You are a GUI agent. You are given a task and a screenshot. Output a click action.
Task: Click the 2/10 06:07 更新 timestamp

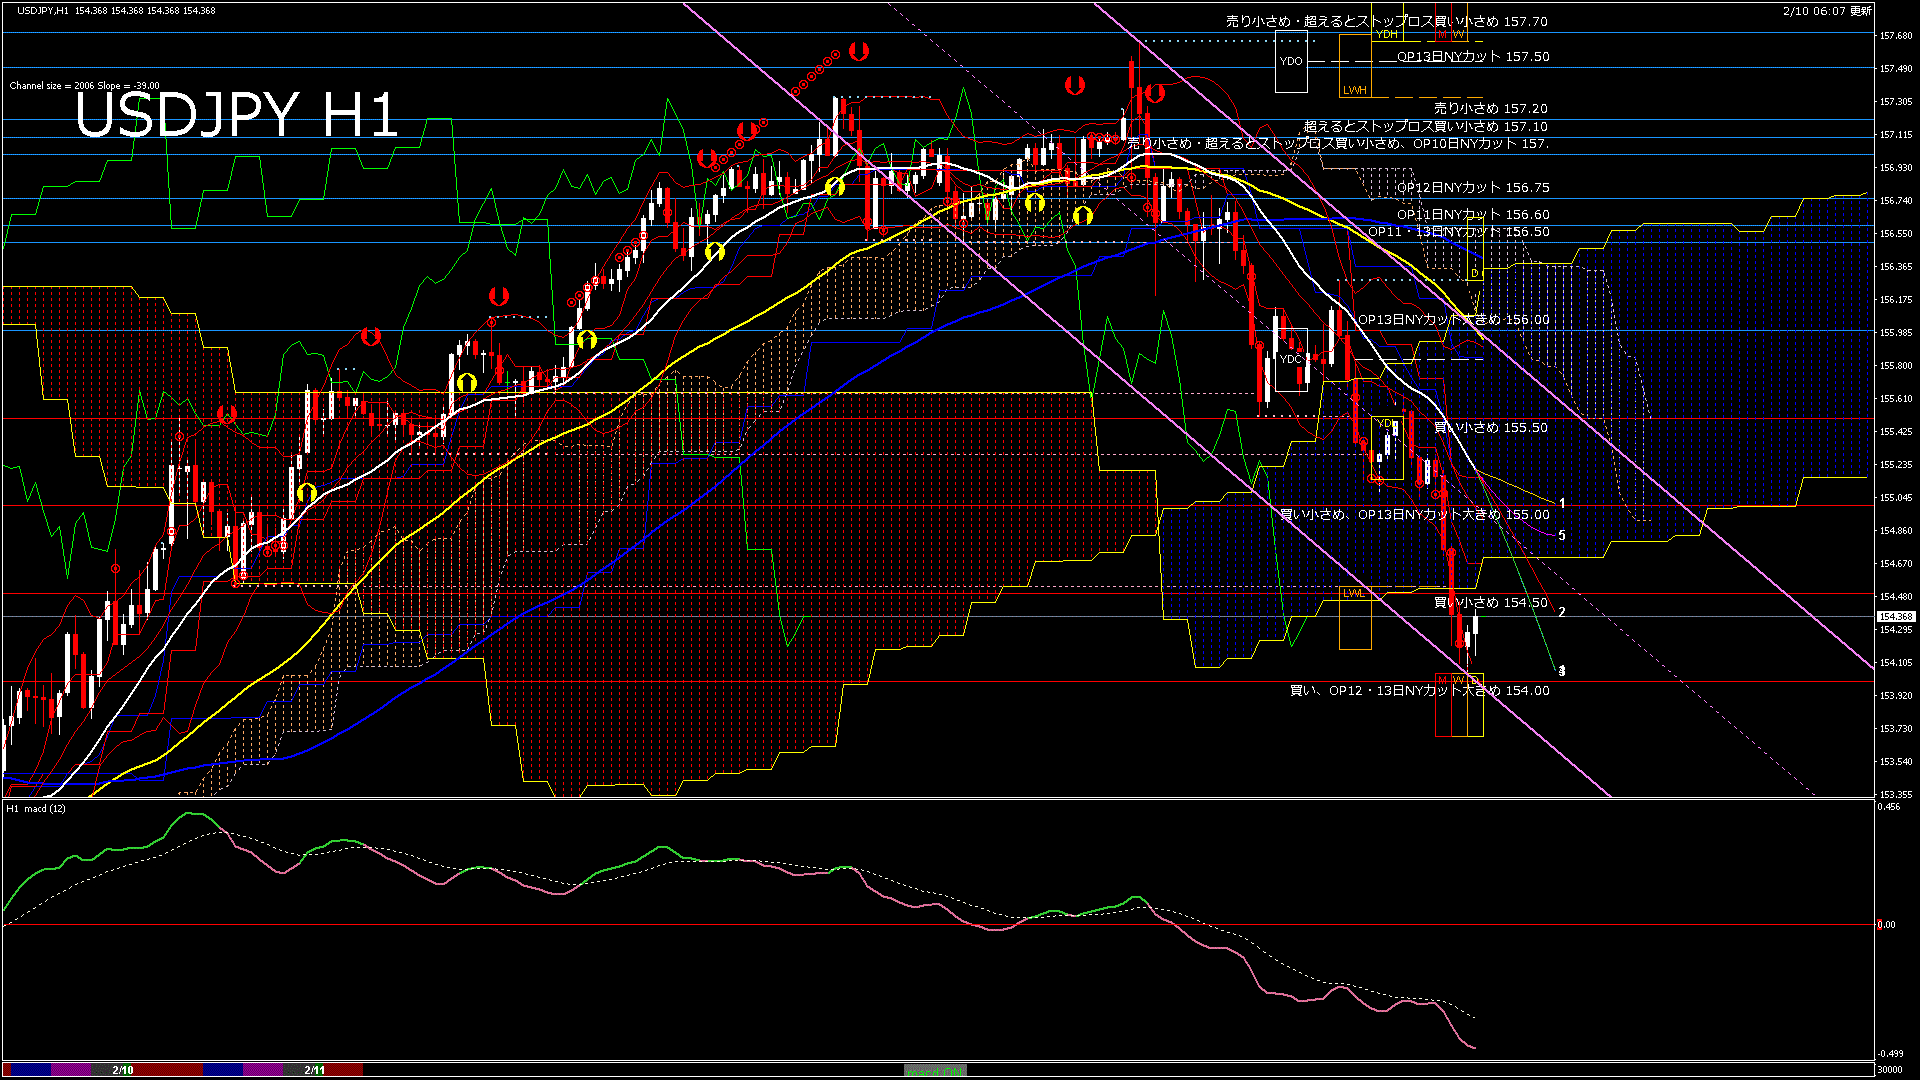pyautogui.click(x=1827, y=11)
